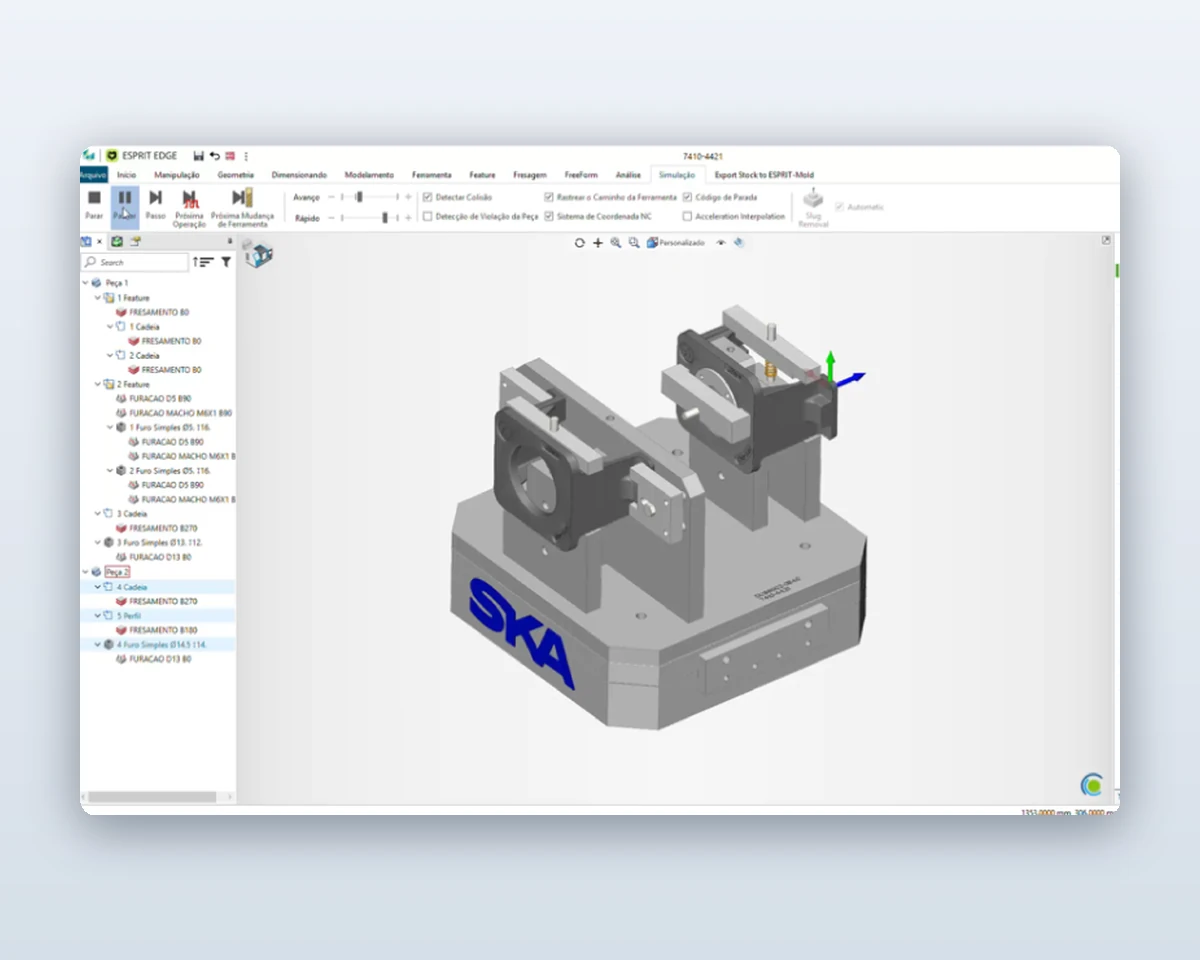Click the Avanço speed slider handle
Image resolution: width=1200 pixels, height=960 pixels.
(360, 197)
